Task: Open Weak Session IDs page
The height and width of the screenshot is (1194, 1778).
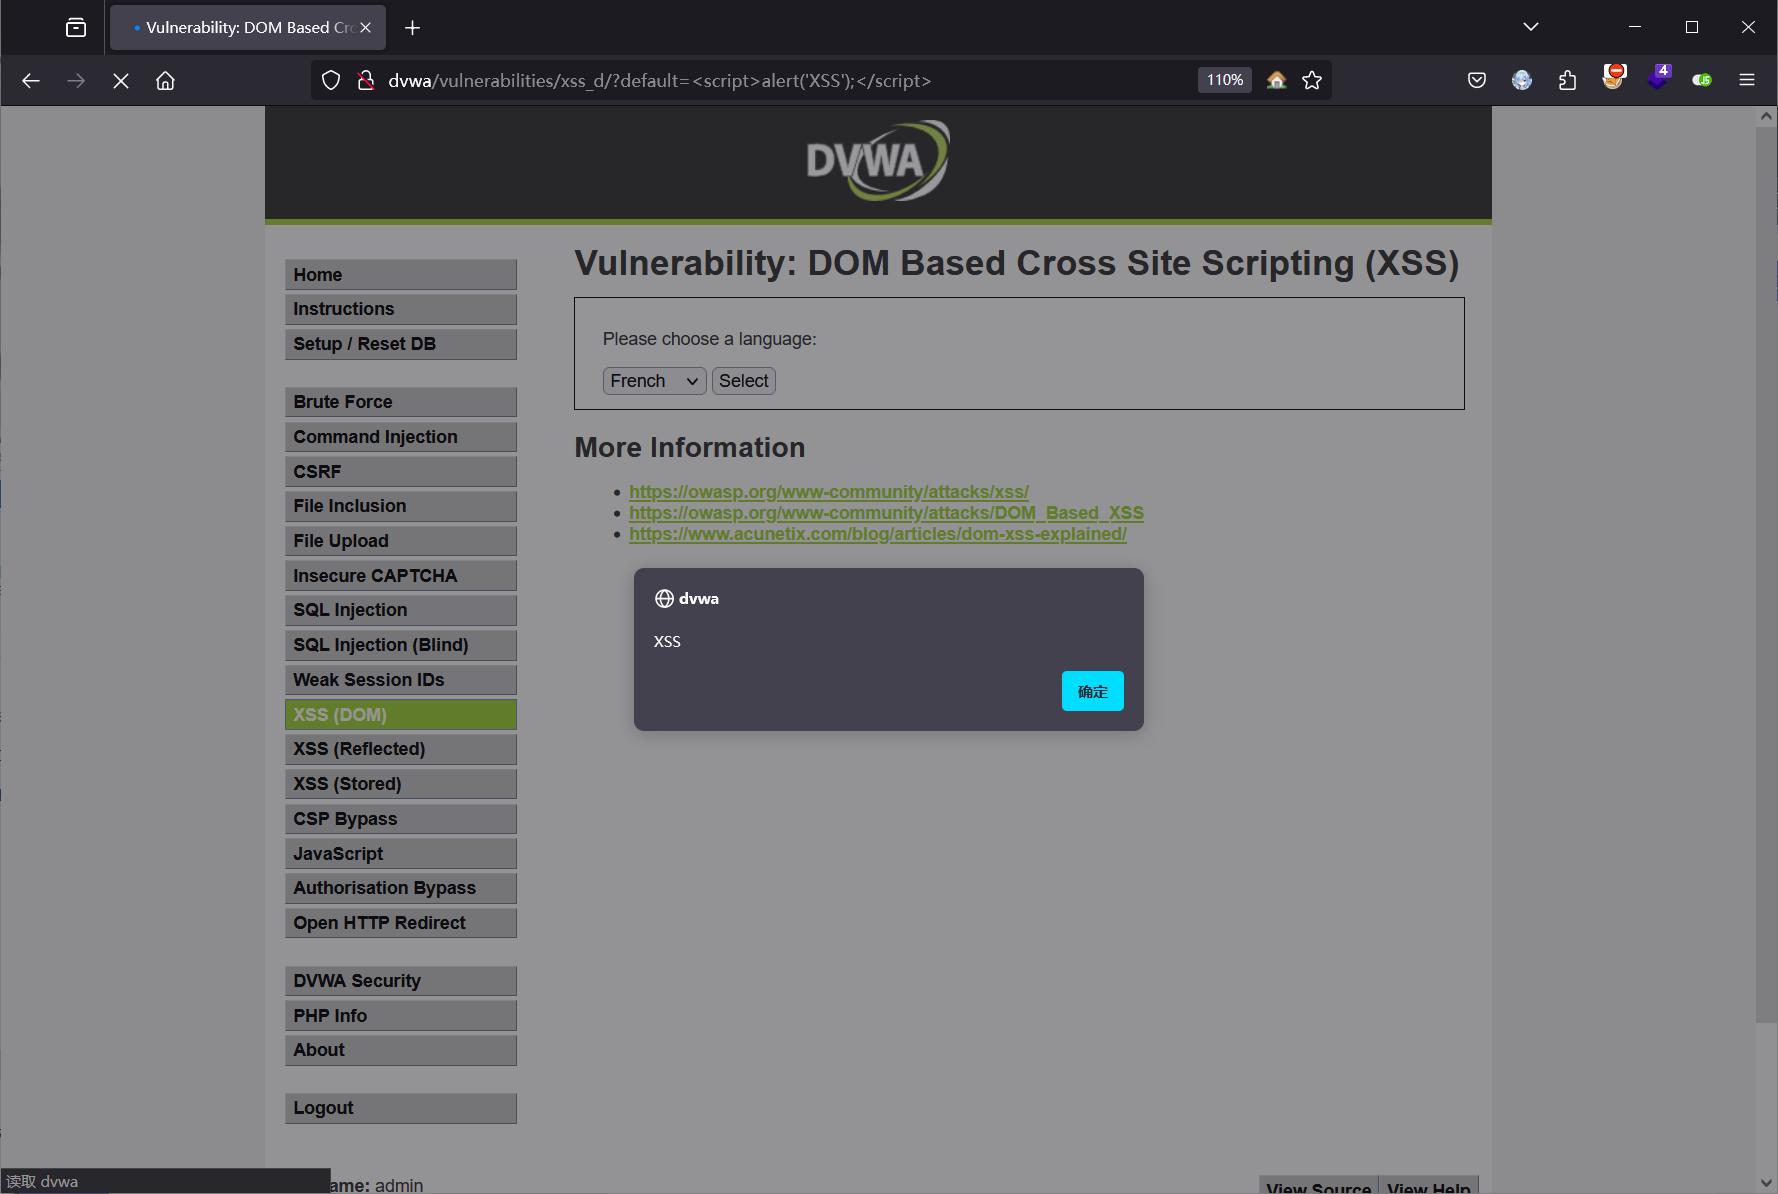Action: tap(401, 680)
